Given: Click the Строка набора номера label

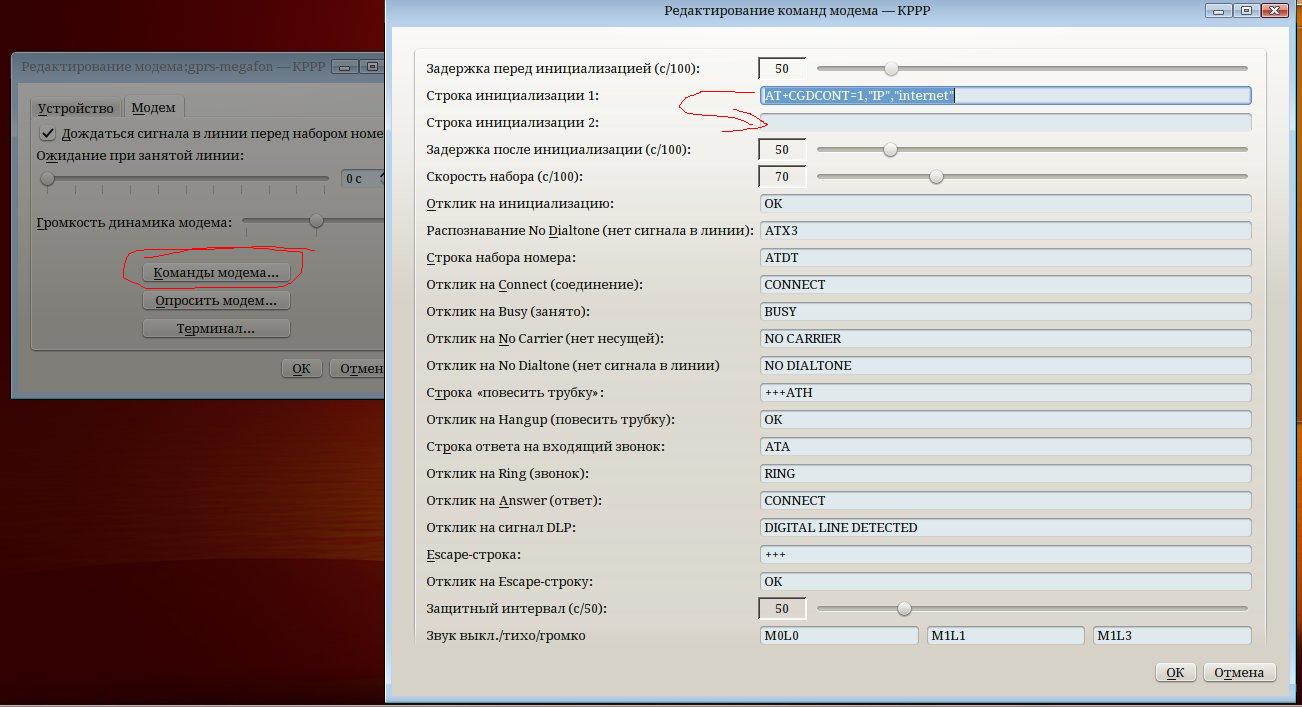Looking at the screenshot, I should [501, 258].
